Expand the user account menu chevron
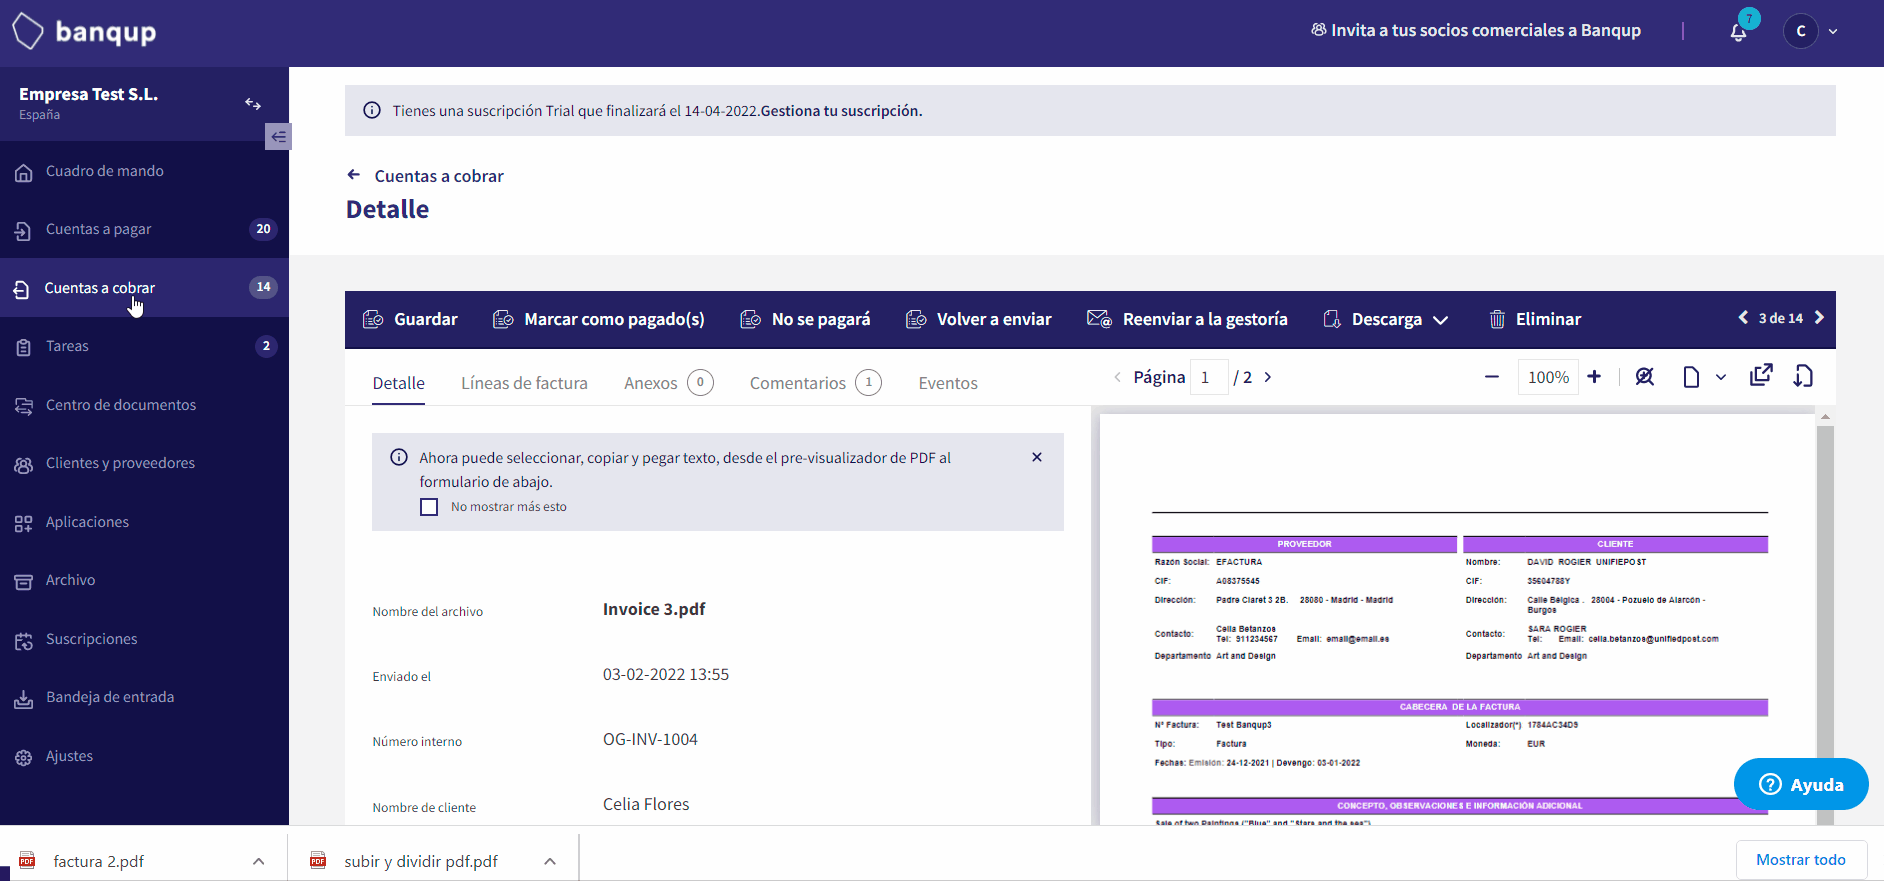This screenshot has height=881, width=1884. [x=1833, y=31]
